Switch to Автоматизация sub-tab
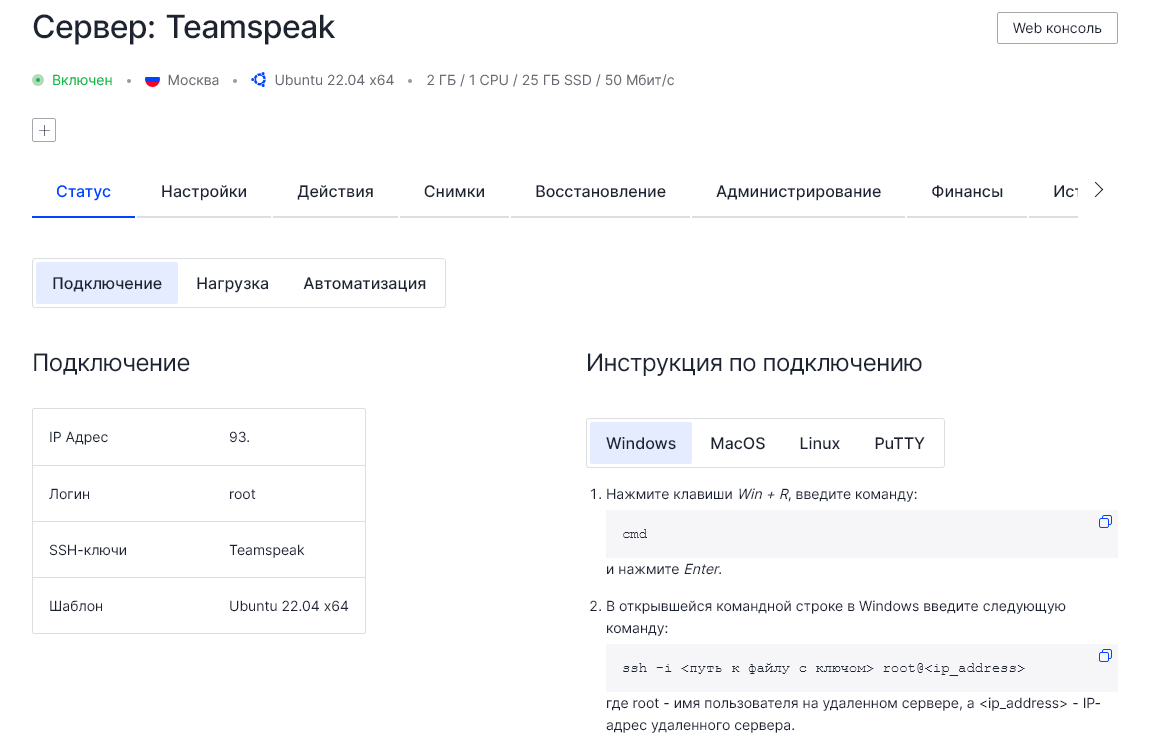Viewport: 1149px width, 746px height. tap(364, 283)
